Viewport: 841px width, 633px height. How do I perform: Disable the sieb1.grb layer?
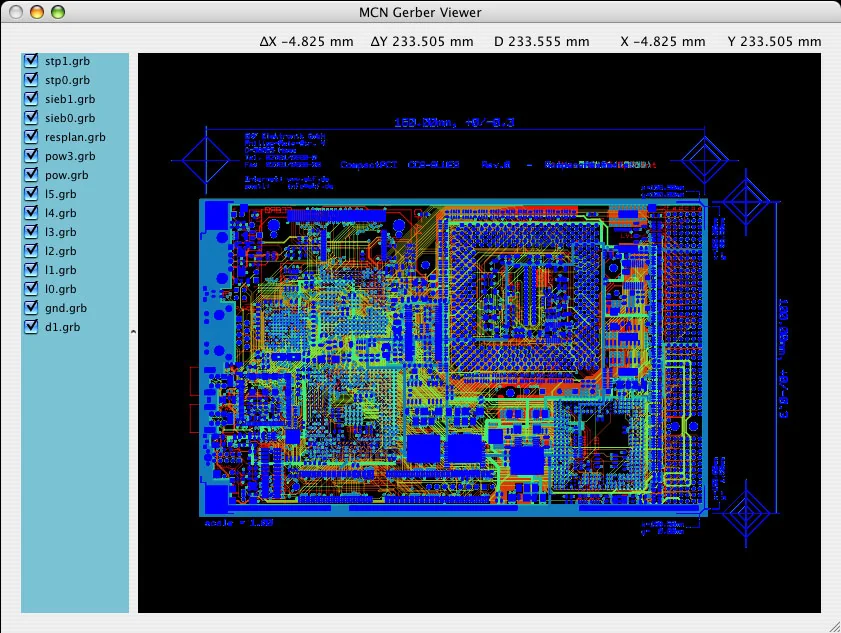point(30,98)
